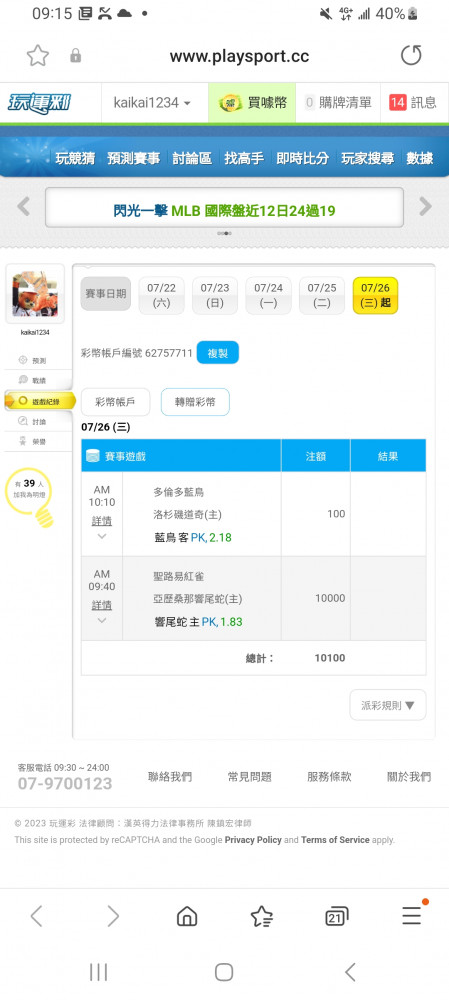The image size is (449, 1000).
Task: Click the 複製 button
Action: point(217,353)
